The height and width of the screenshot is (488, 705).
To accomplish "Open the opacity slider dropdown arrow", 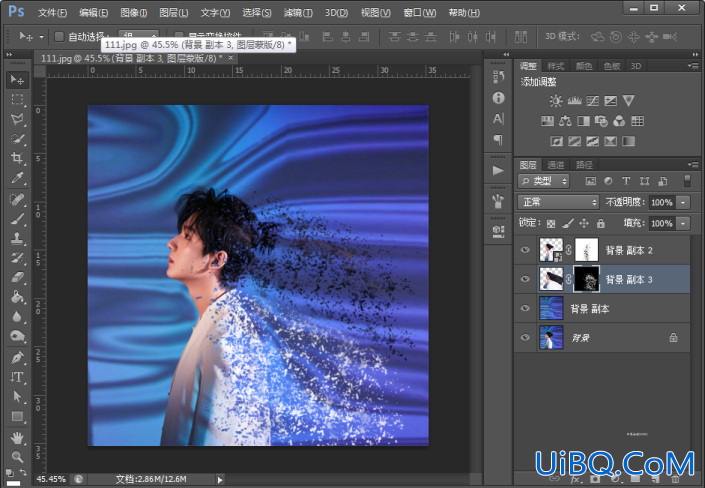I will [x=683, y=202].
